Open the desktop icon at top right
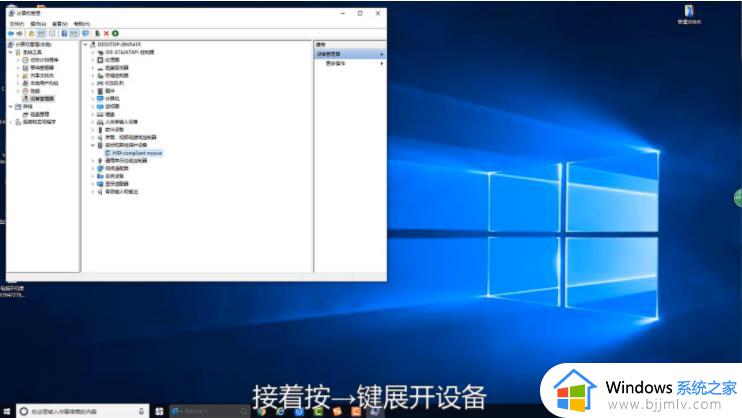 click(689, 14)
